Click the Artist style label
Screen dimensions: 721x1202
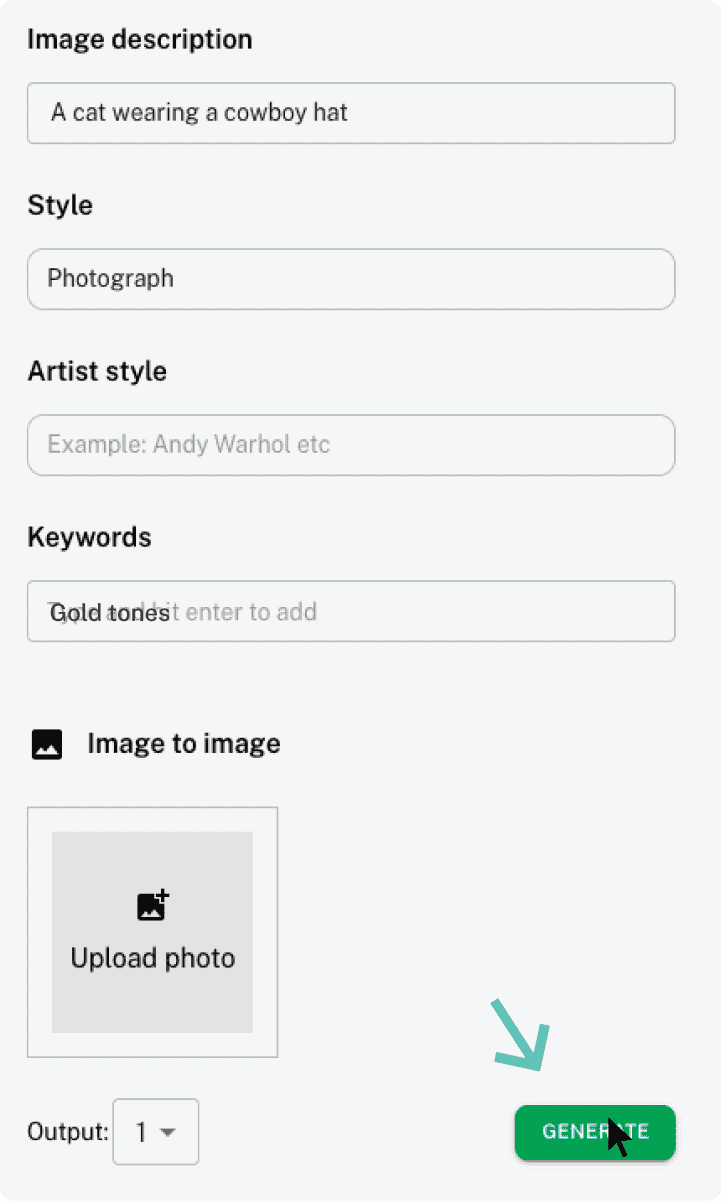coord(97,371)
